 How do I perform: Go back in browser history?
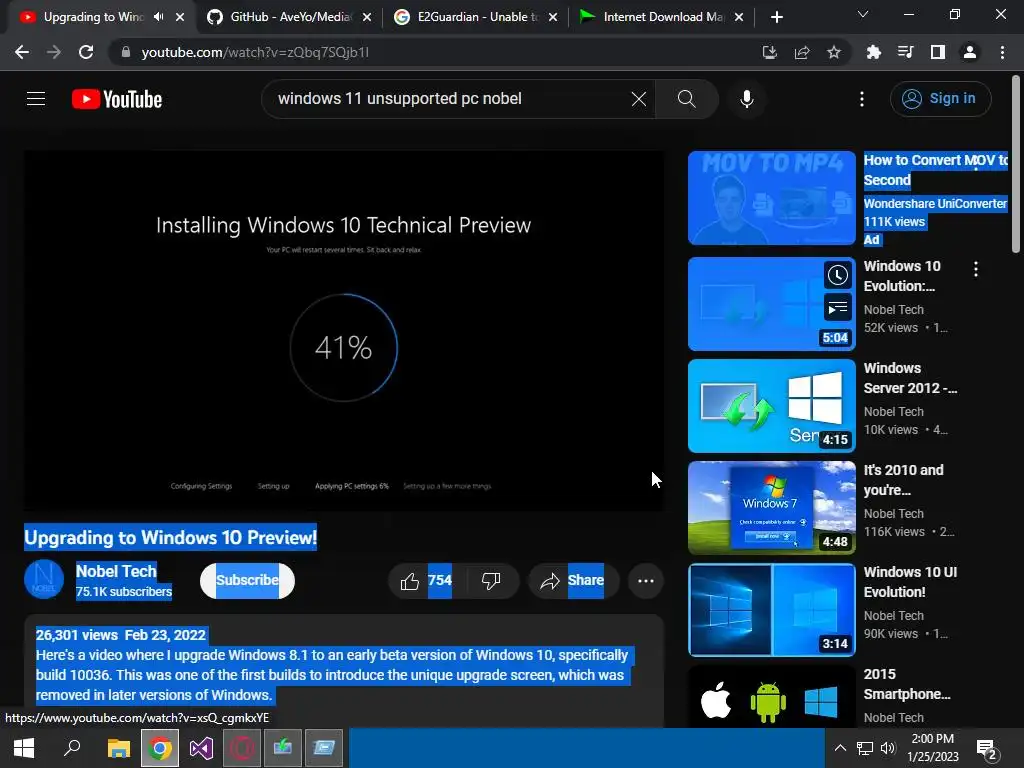22,52
